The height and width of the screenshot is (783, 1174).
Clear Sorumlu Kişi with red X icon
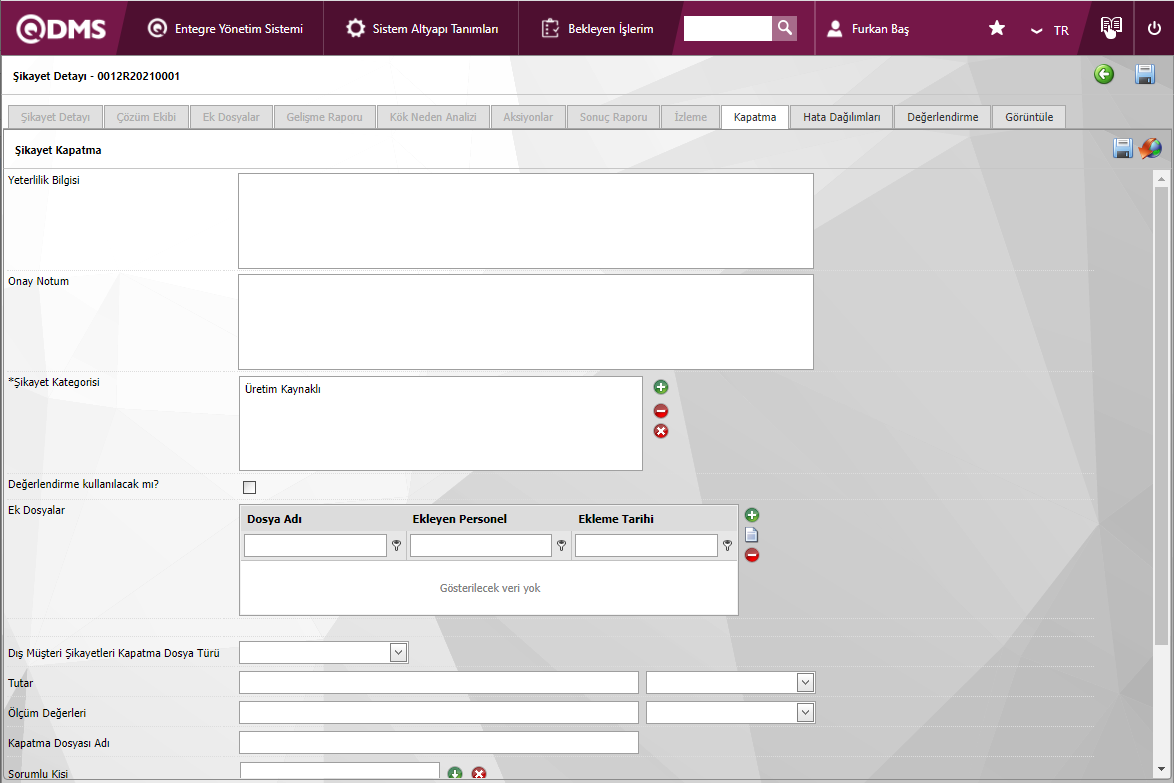click(x=479, y=773)
